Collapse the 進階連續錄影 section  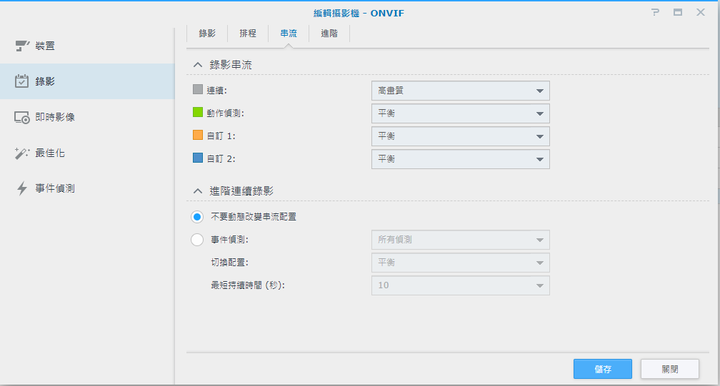pyautogui.click(x=197, y=191)
